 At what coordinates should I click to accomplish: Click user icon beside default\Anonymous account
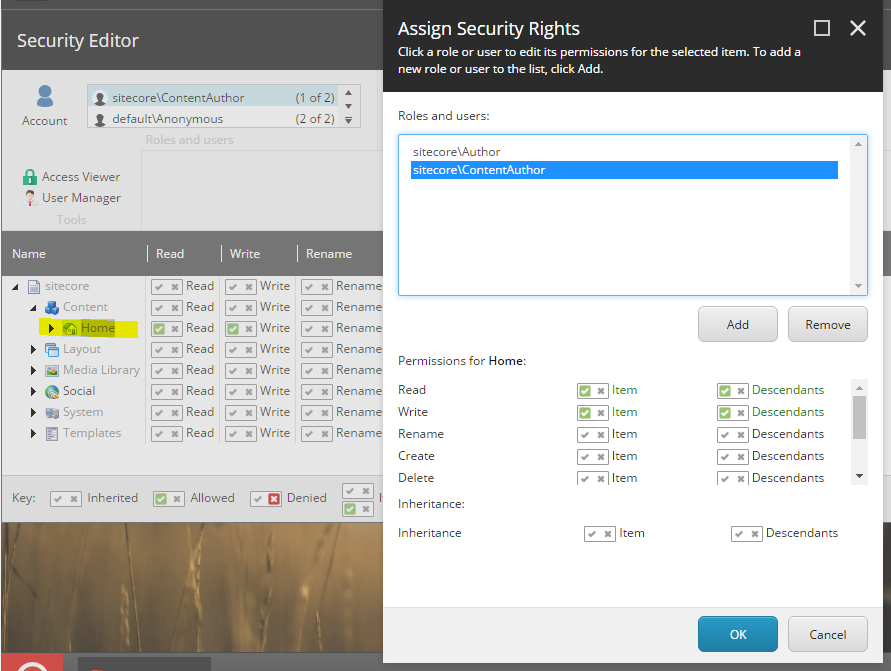(100, 119)
